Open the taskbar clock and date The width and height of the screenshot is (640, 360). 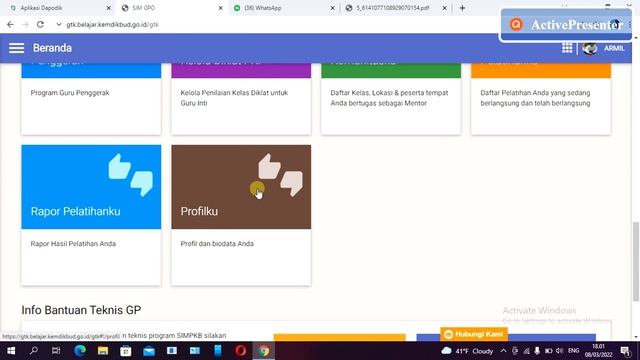click(598, 351)
